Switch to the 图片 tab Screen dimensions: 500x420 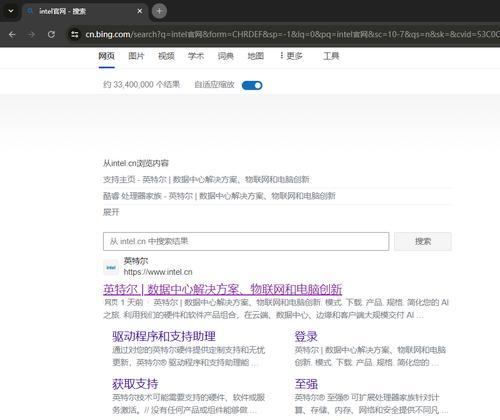pos(136,56)
